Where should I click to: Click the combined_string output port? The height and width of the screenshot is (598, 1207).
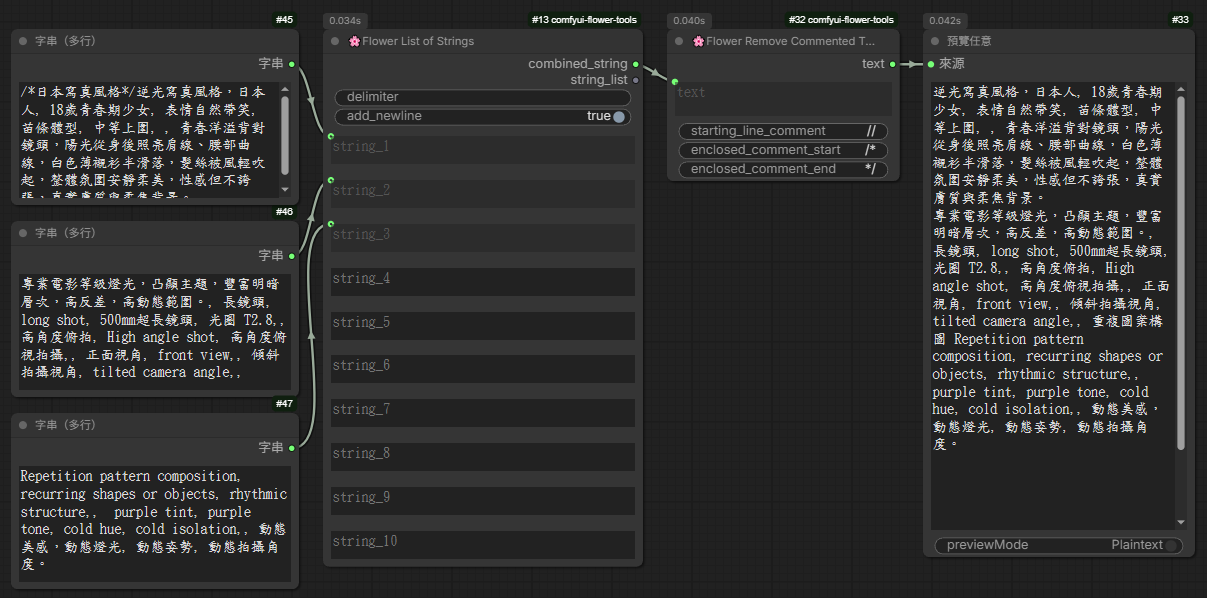[635, 64]
